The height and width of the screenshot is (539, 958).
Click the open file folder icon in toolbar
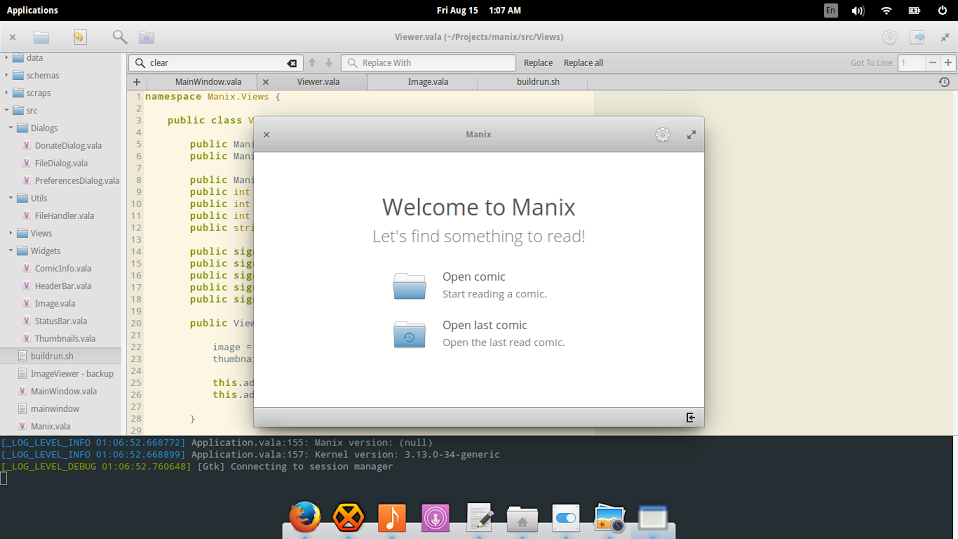point(41,37)
